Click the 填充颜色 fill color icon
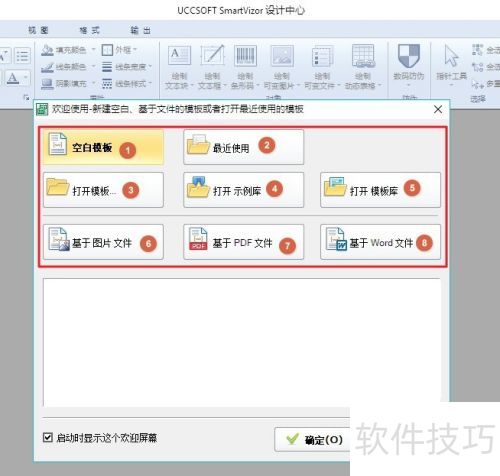The height and width of the screenshot is (476, 500). tap(47, 50)
